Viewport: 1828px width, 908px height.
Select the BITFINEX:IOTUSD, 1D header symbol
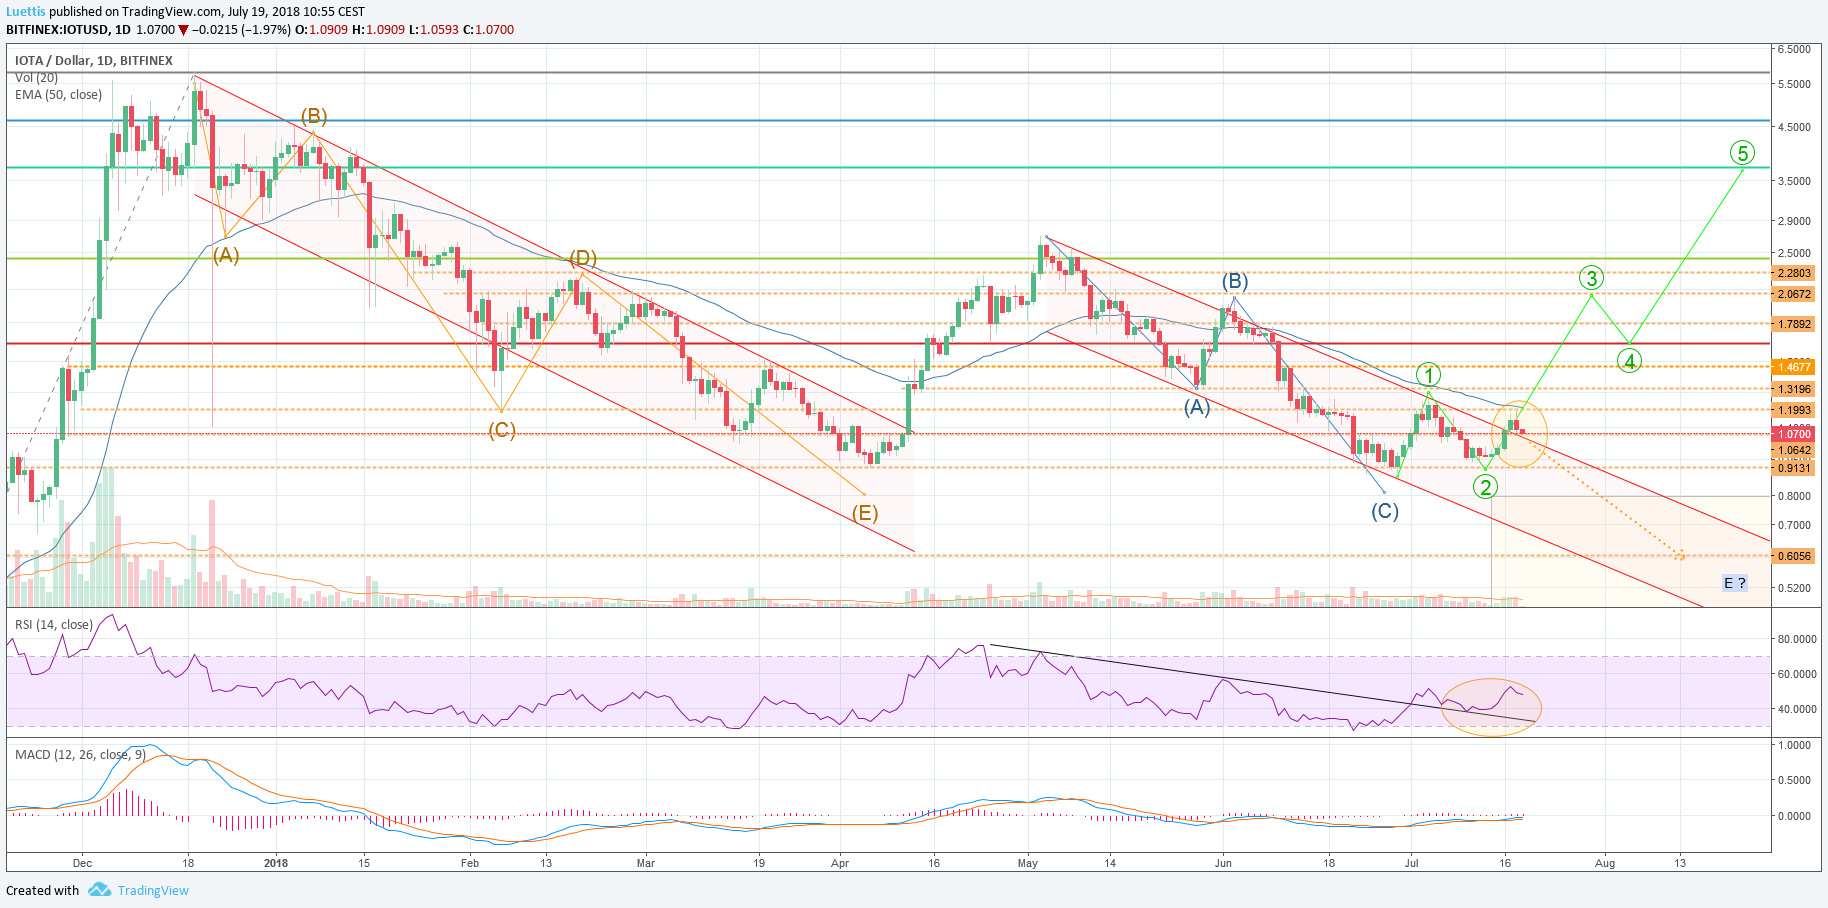click(x=68, y=30)
